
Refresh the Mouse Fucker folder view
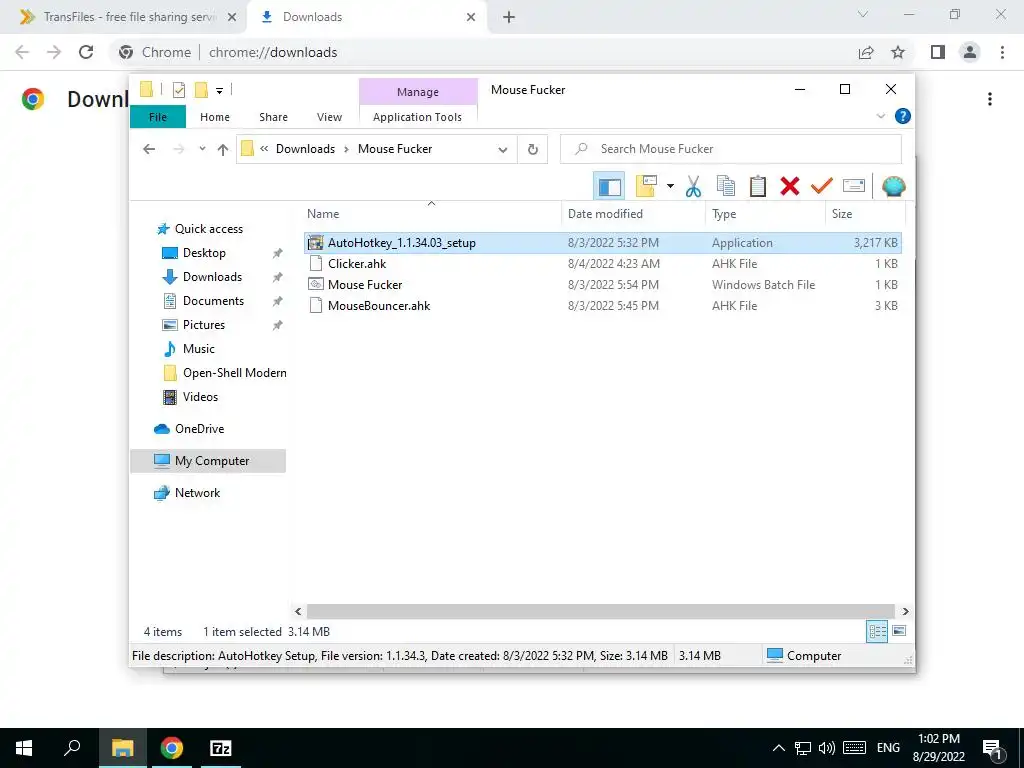coord(532,150)
